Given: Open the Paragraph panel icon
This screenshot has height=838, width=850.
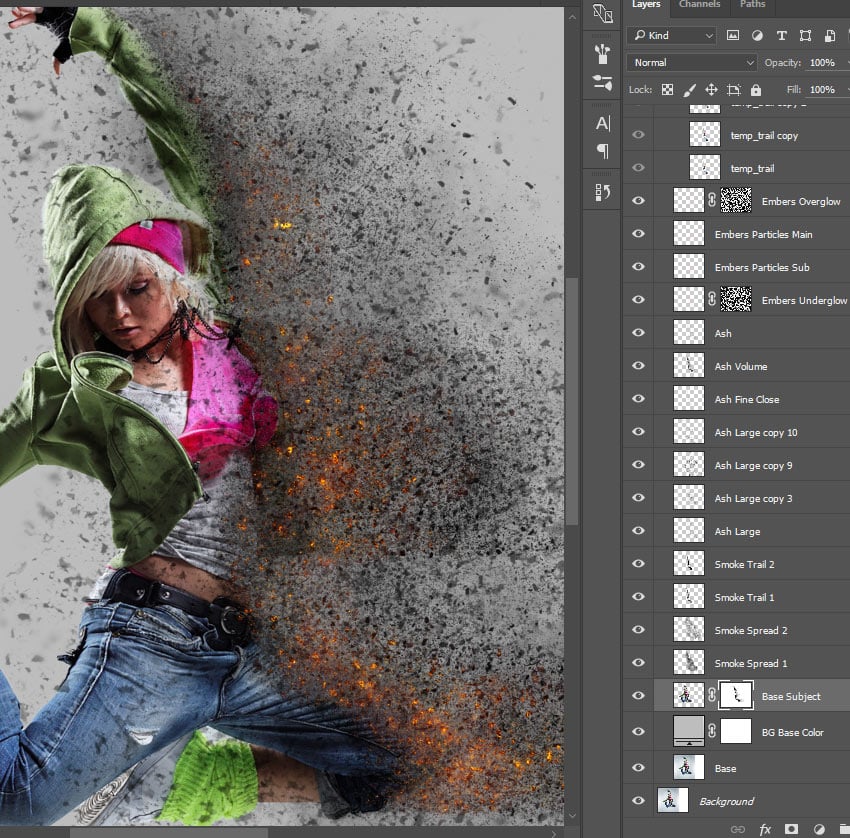Looking at the screenshot, I should point(602,151).
